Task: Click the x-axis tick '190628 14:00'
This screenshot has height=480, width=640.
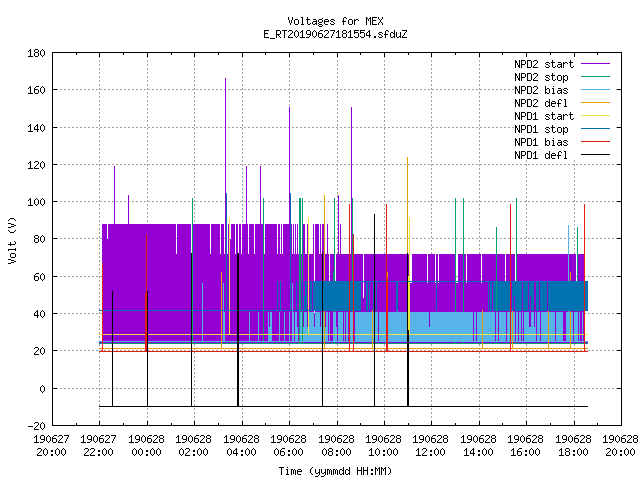Action: 478,446
